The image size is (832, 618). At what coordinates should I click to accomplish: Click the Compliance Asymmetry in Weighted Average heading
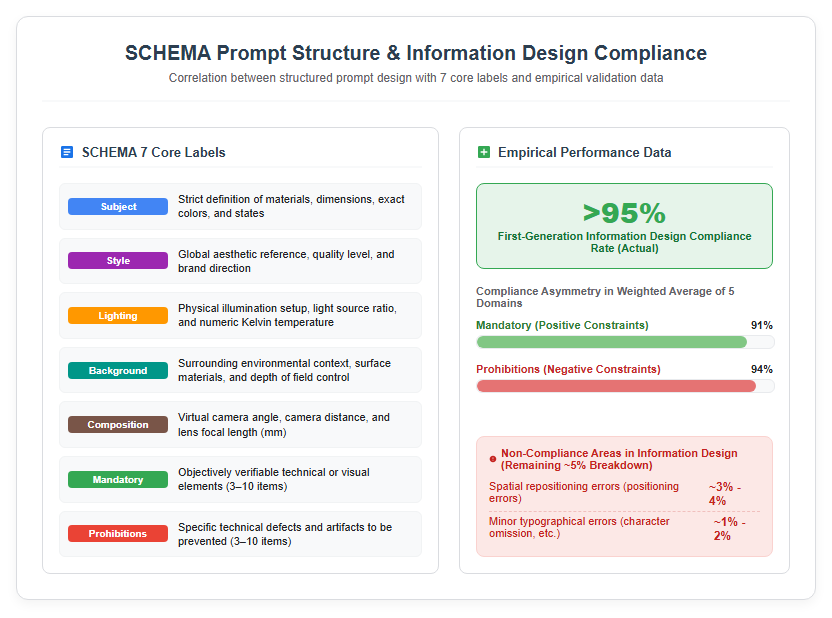[605, 297]
